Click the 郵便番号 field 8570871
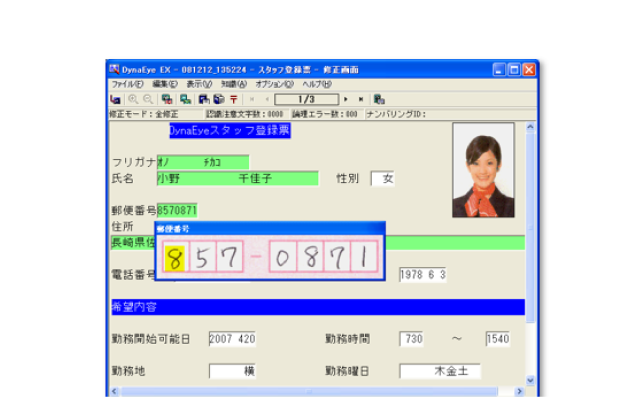Image resolution: width=644 pixels, height=397 pixels. [x=177, y=211]
